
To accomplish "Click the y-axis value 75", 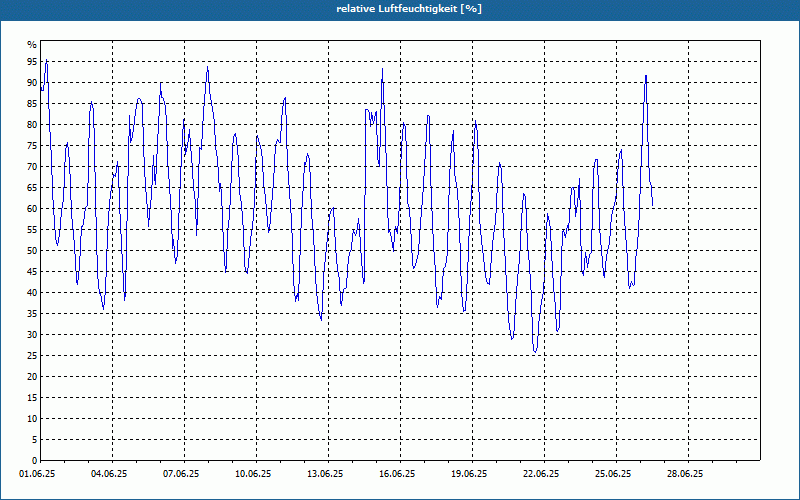I will pyautogui.click(x=32, y=145).
